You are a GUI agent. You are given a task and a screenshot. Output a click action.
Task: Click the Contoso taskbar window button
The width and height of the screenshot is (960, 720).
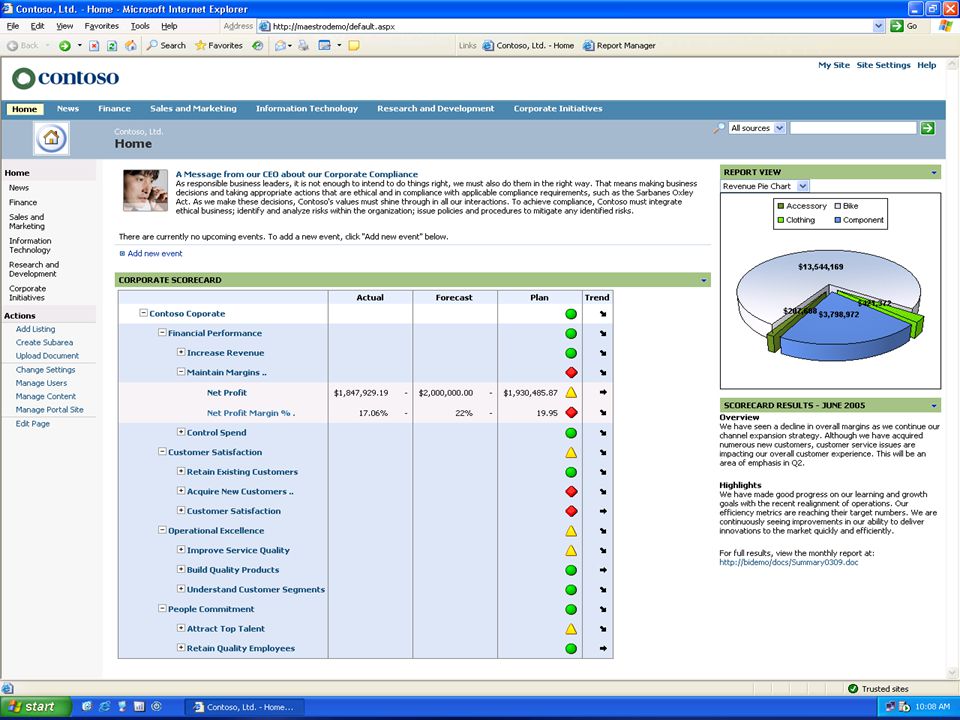click(x=245, y=707)
